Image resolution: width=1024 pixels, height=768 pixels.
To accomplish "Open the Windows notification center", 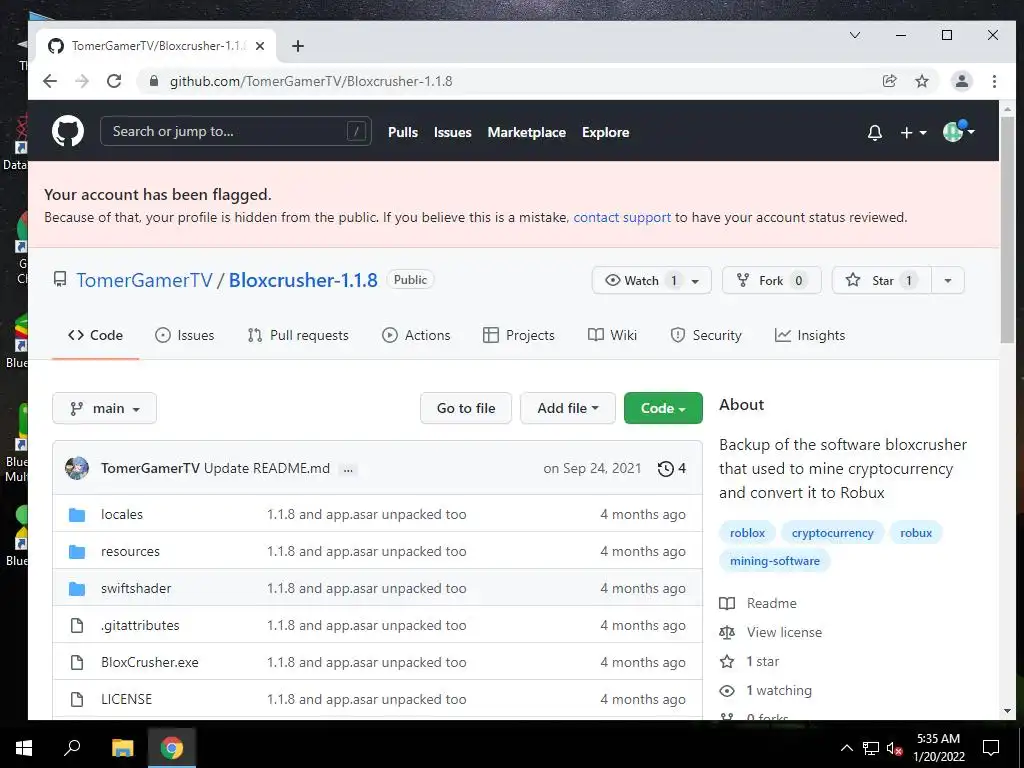I will 991,748.
